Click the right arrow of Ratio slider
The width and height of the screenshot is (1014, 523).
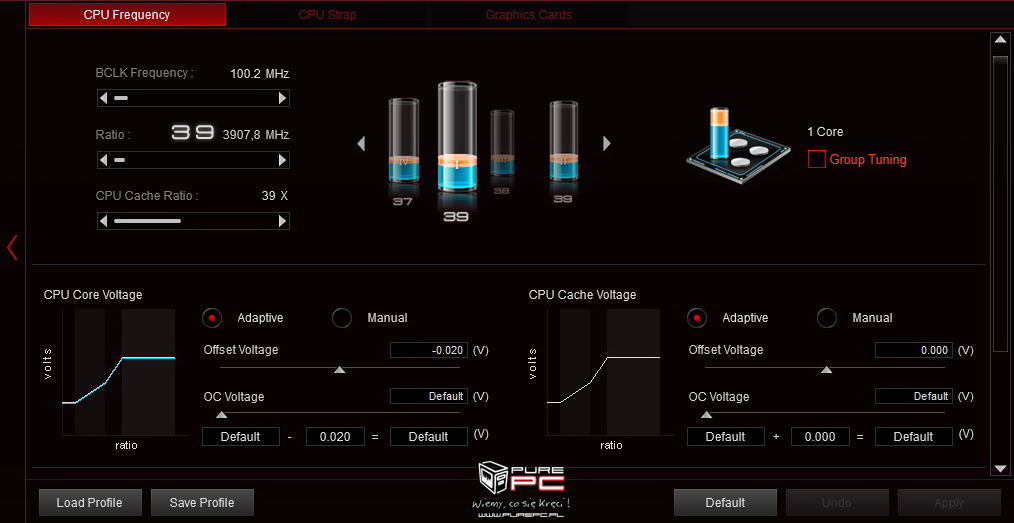tap(283, 160)
